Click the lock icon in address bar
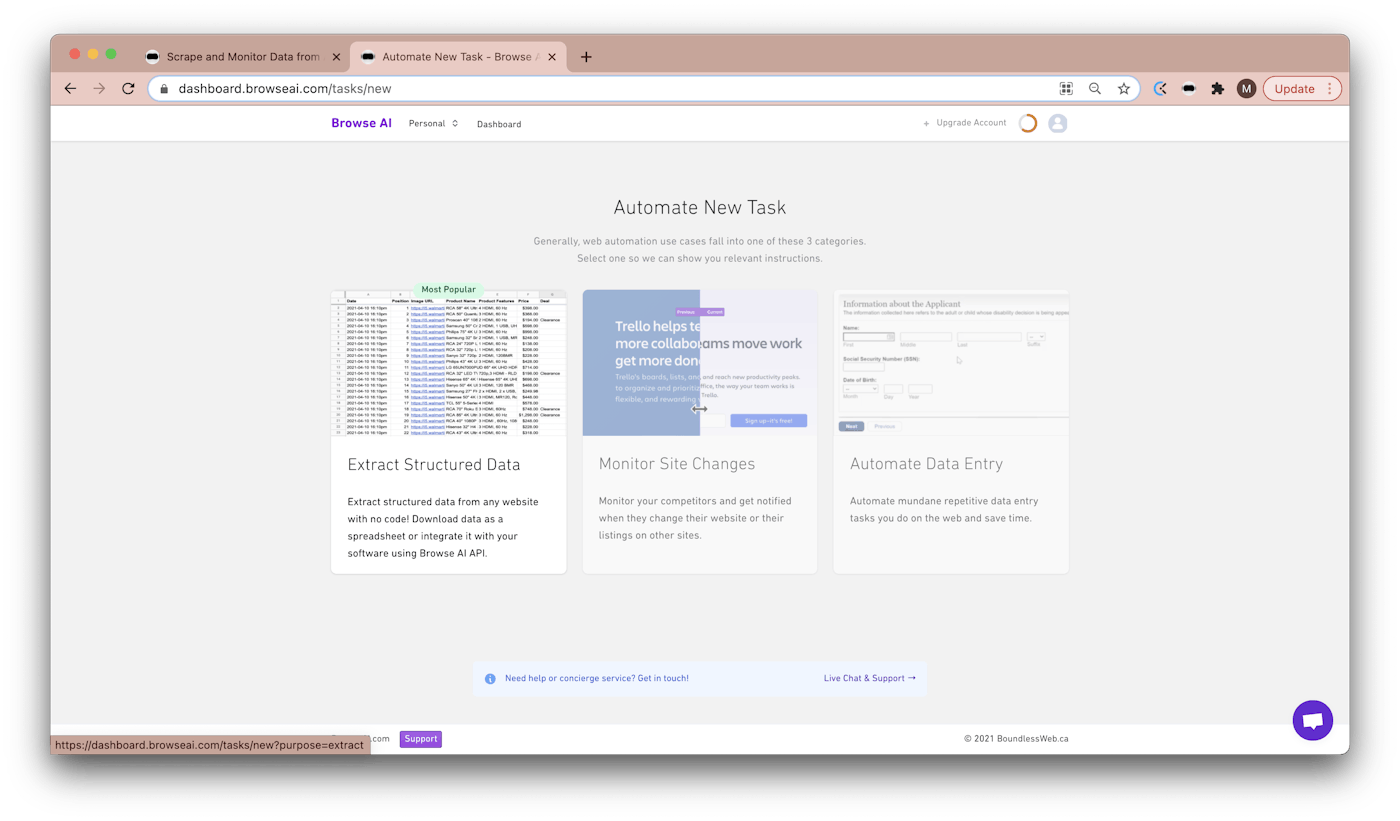 pos(164,88)
